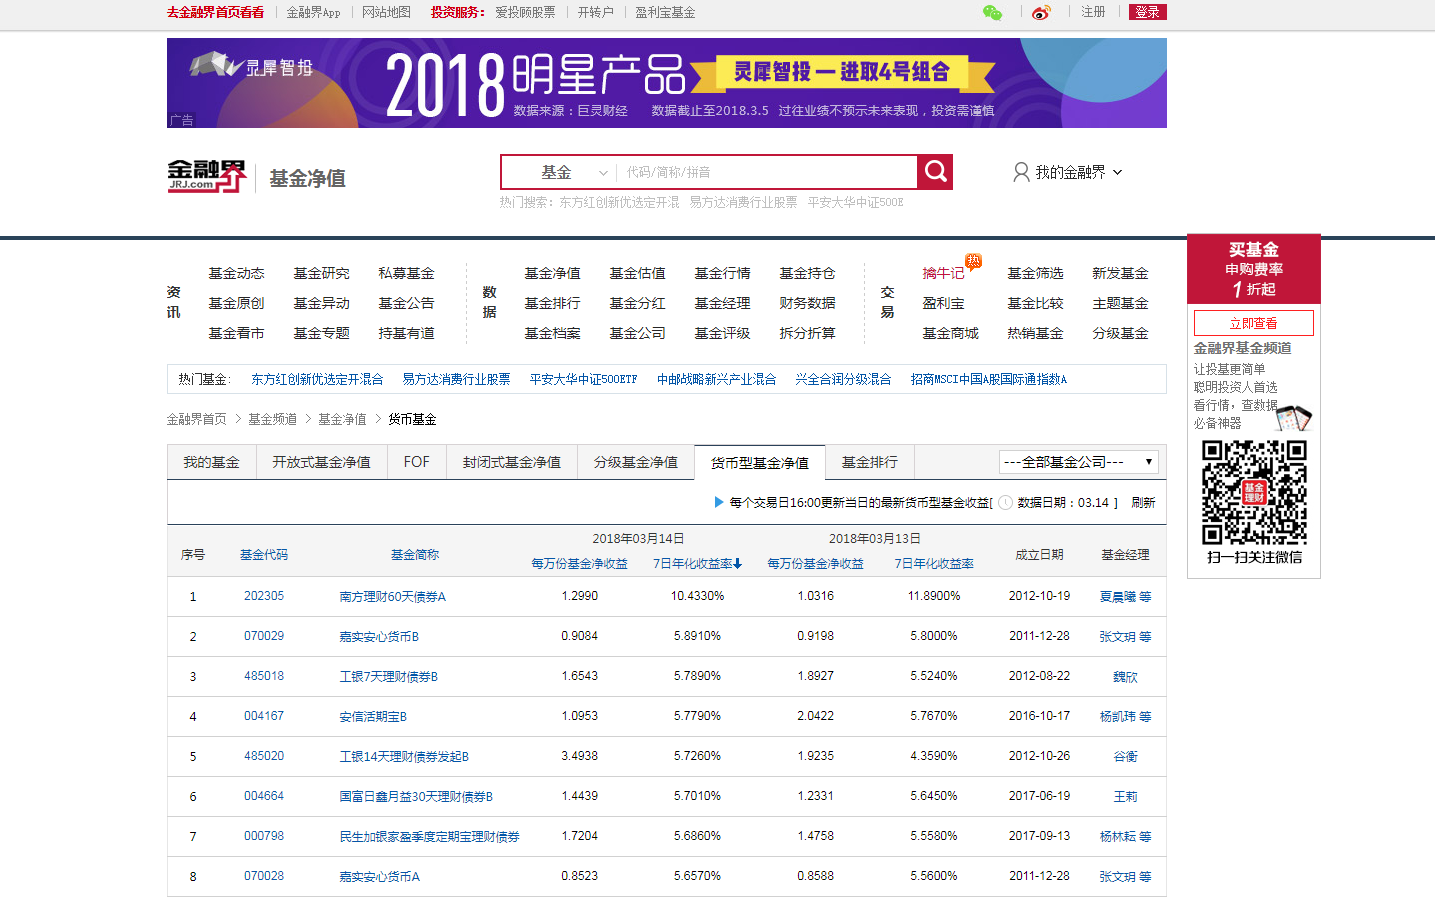Viewport: 1435px width, 897px height.
Task: Open the 基金排行 data menu link
Action: (x=552, y=303)
